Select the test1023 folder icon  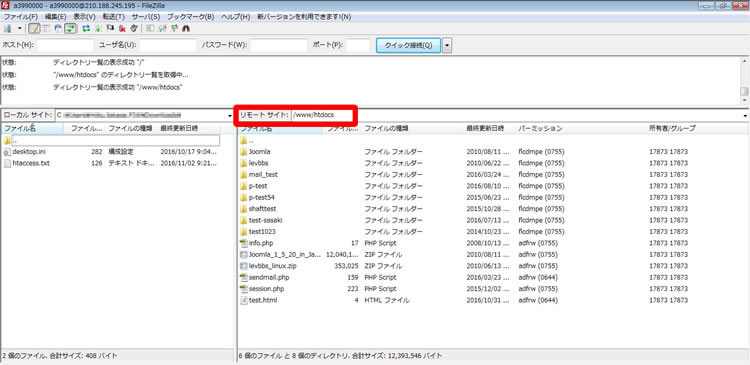tap(244, 232)
